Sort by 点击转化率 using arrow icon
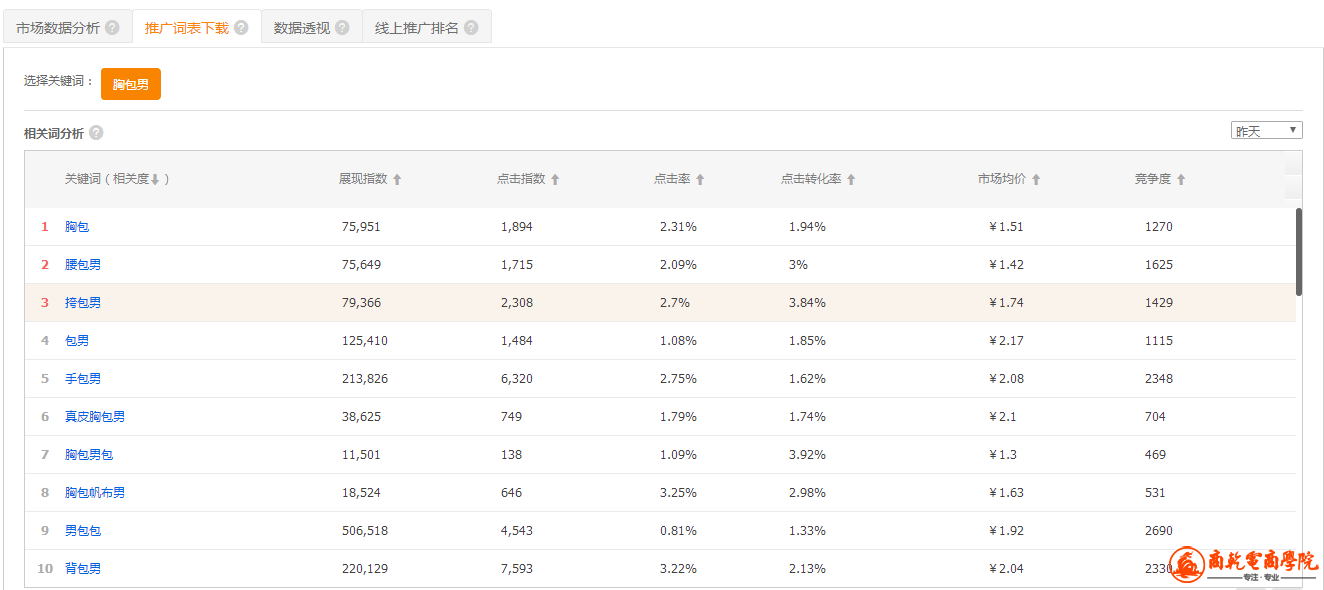Screen dimensions: 1324x590 point(851,180)
